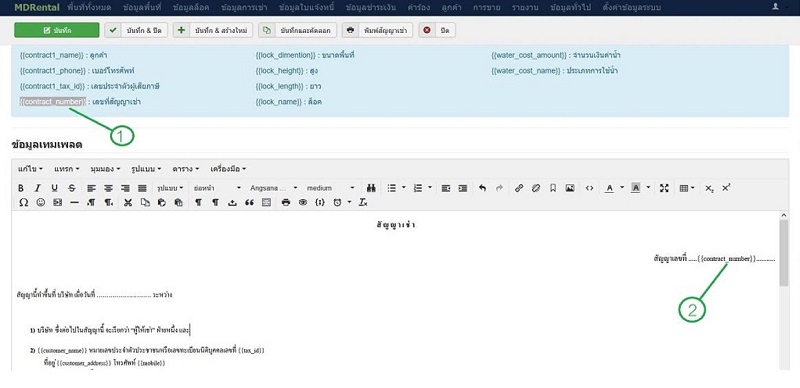Insert an image into the template
This screenshot has height=388, width=800.
click(x=570, y=188)
